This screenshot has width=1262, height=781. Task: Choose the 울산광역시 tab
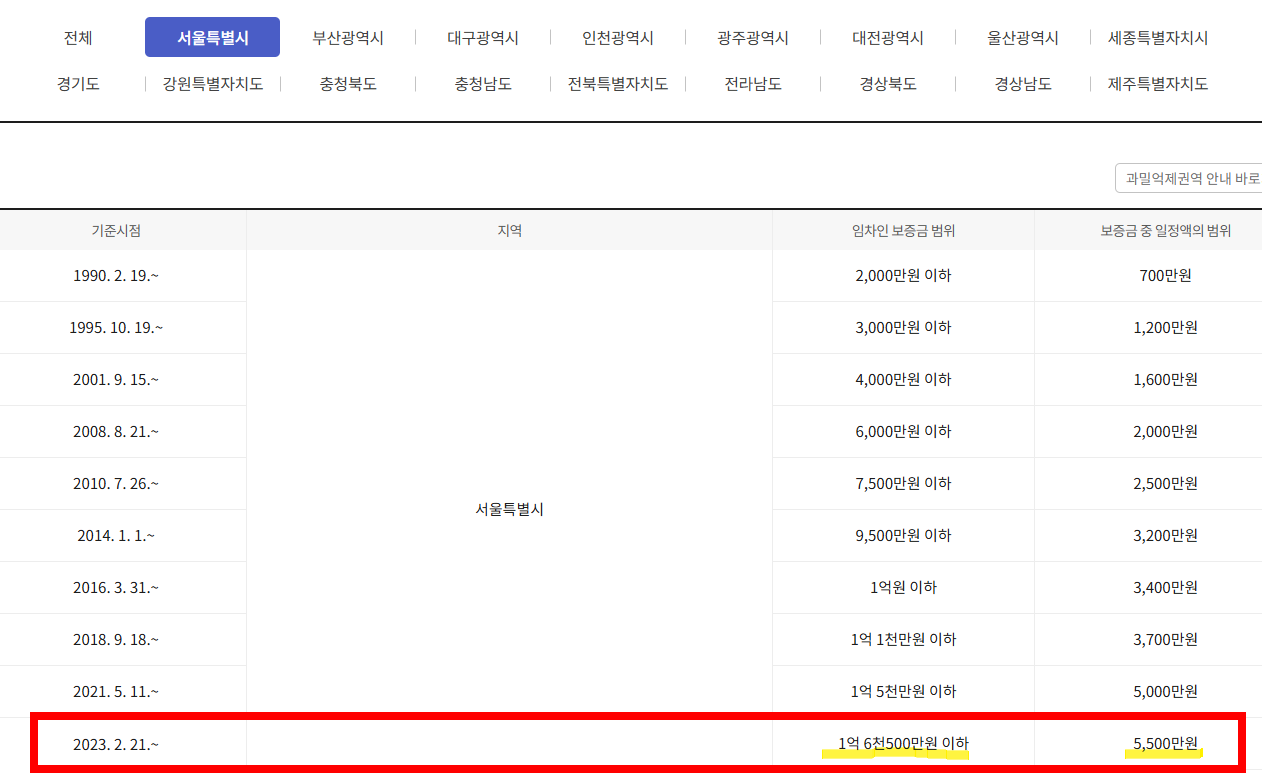[x=1023, y=38]
